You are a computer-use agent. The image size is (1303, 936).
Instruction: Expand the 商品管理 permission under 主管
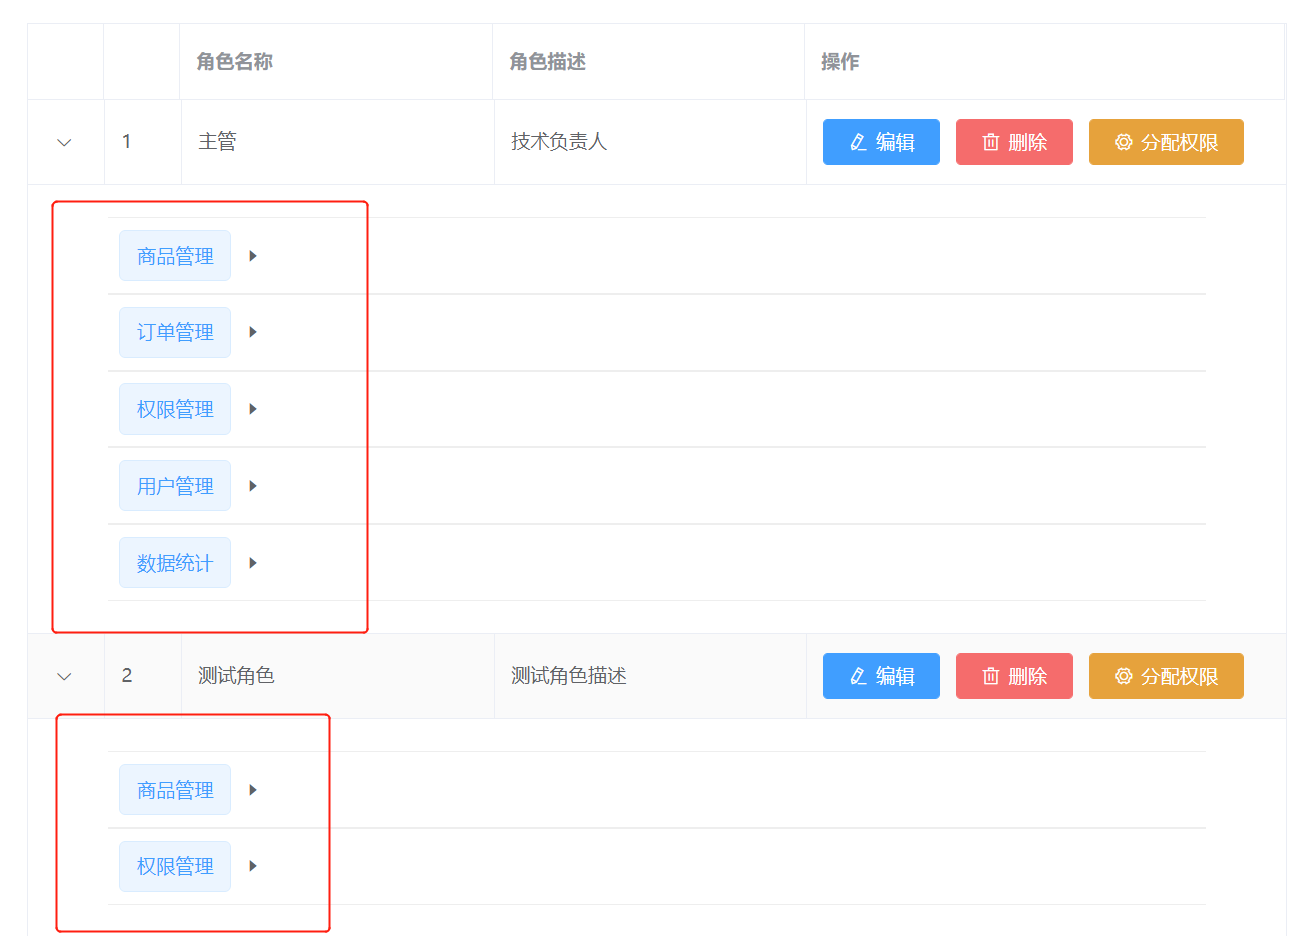(252, 255)
